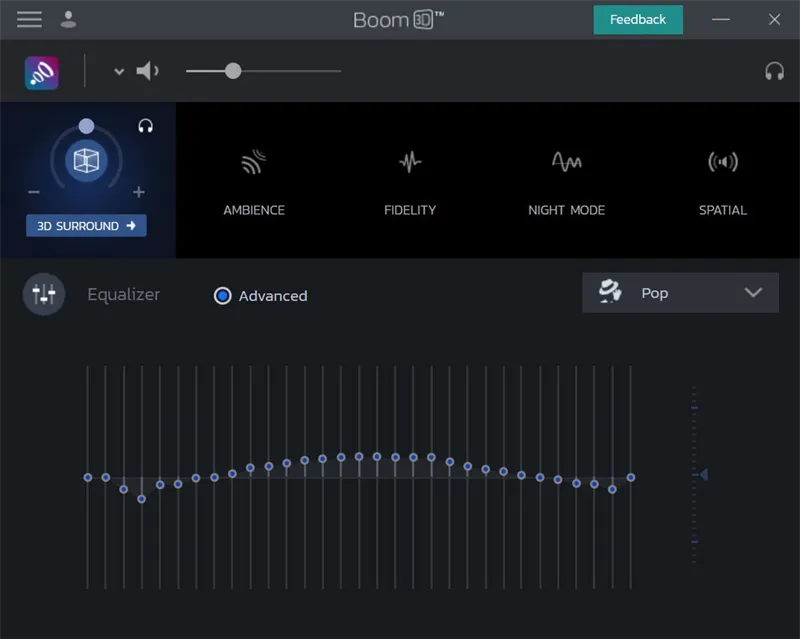Click the 3D Surround cube icon

coord(86,160)
